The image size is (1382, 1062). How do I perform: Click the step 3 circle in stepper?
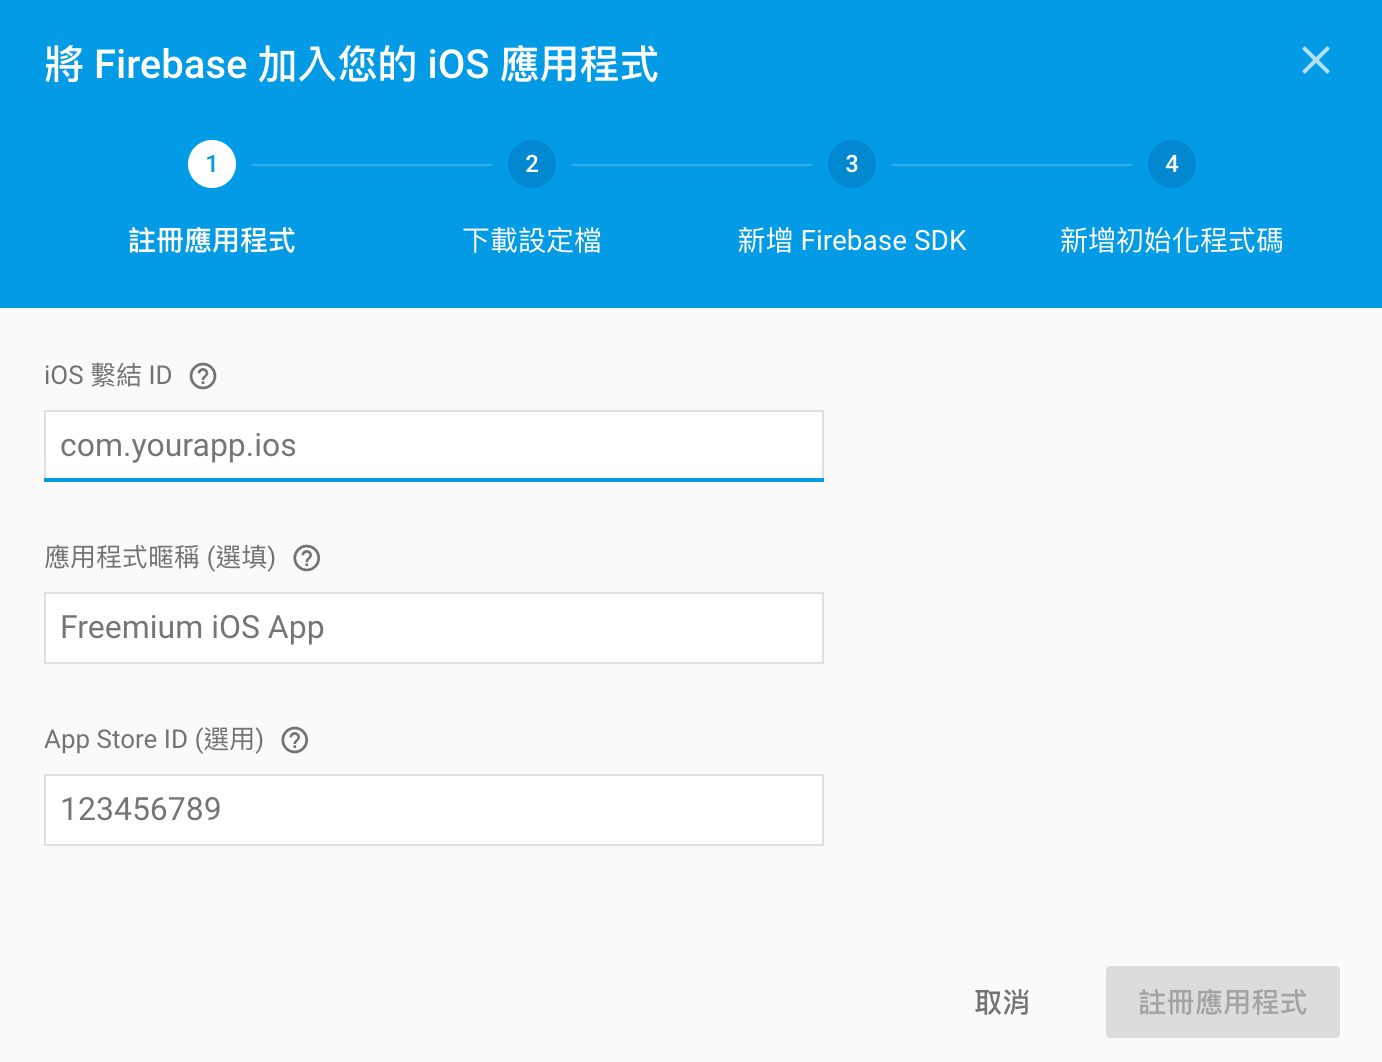coord(852,164)
